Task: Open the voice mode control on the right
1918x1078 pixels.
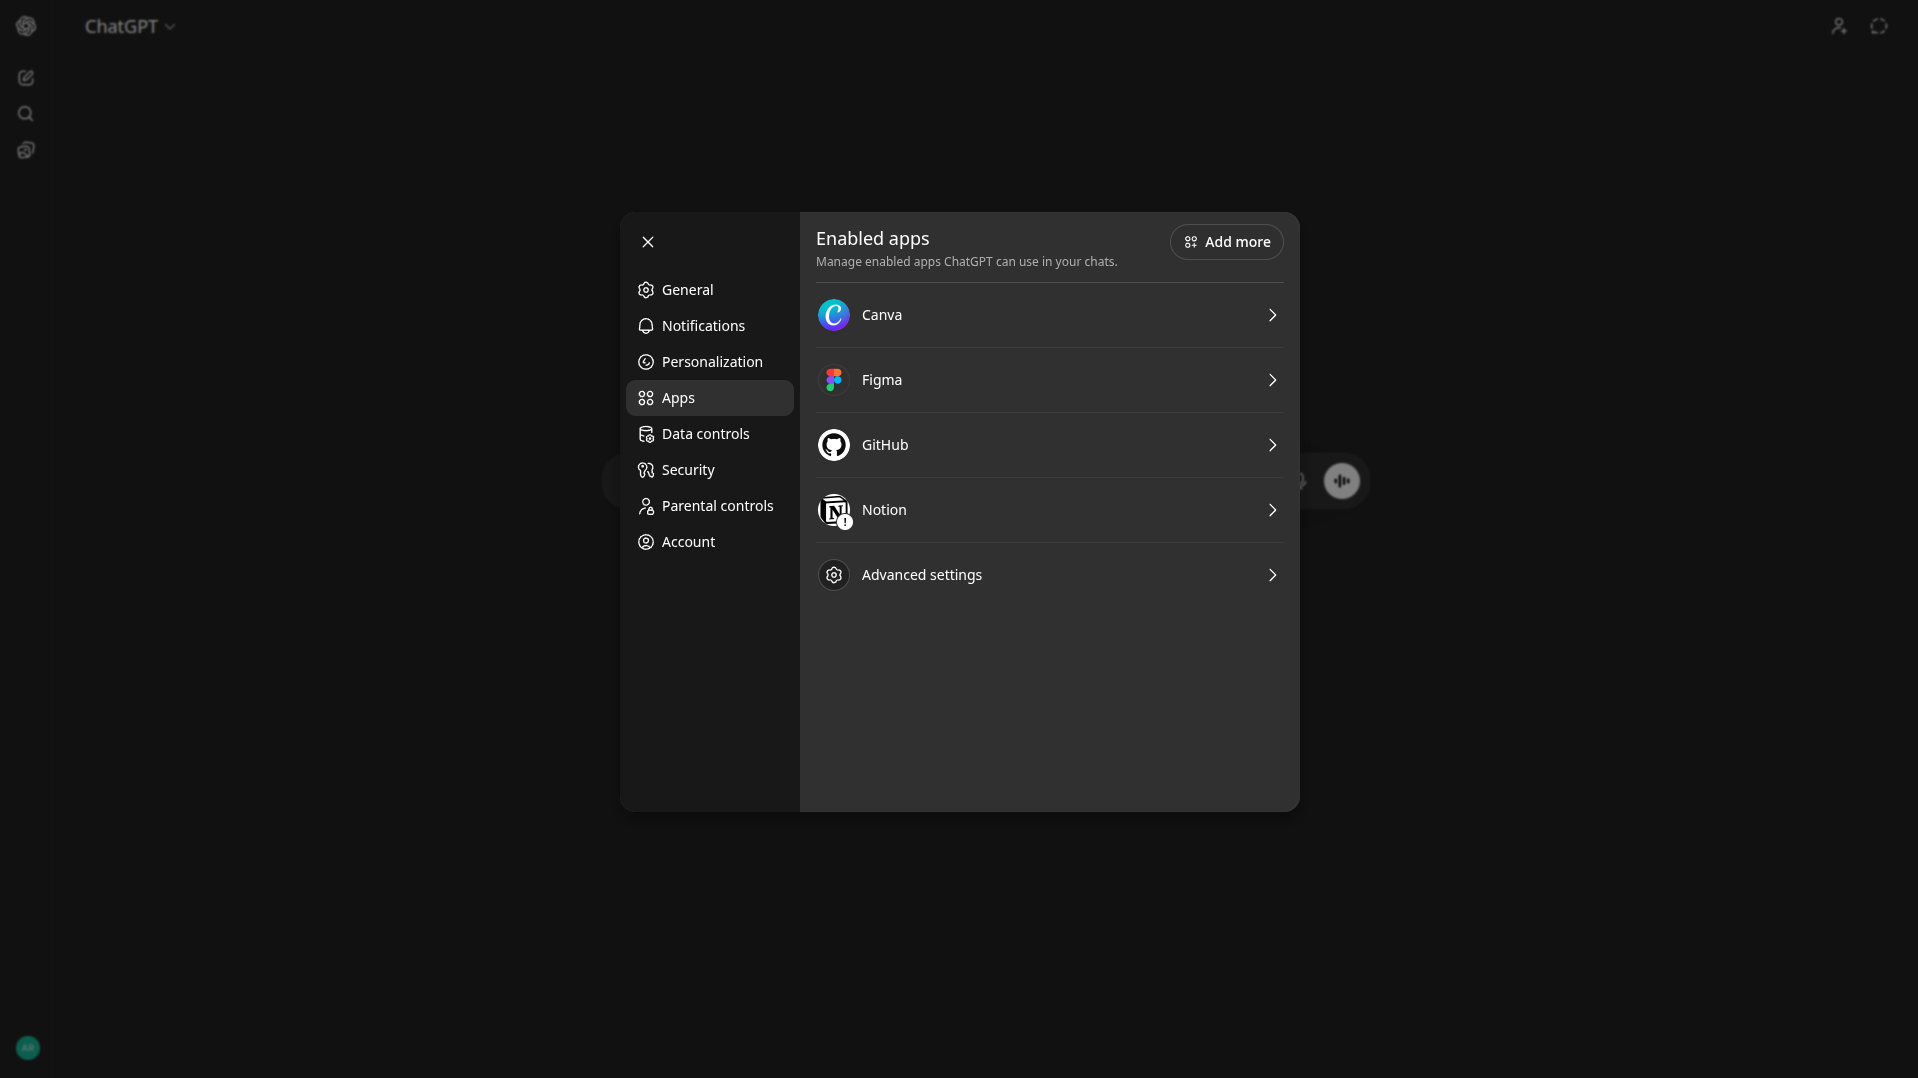Action: coord(1341,481)
